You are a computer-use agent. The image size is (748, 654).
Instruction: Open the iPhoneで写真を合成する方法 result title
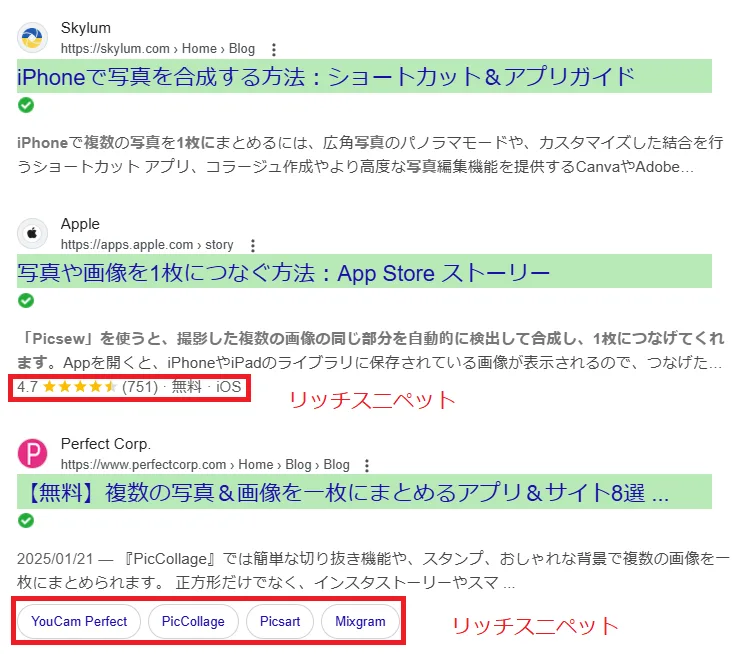pyautogui.click(x=326, y=77)
